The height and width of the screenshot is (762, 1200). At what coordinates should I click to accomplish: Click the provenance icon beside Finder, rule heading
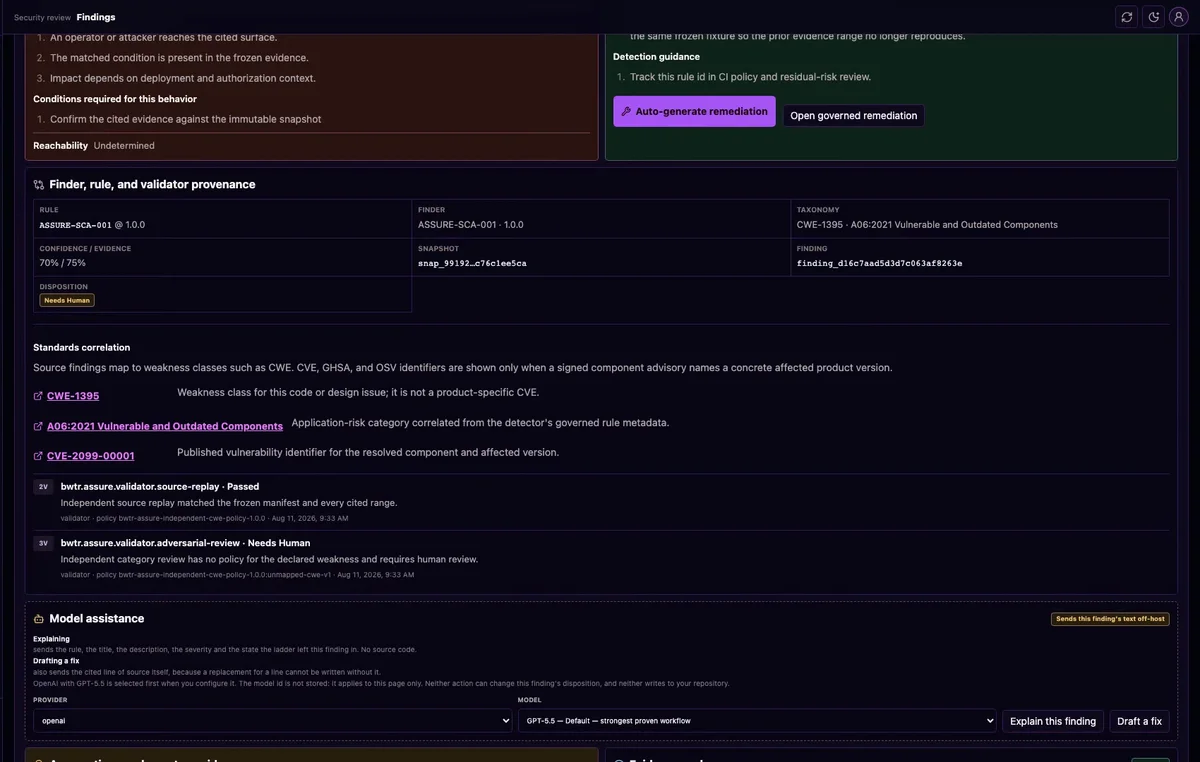coord(39,185)
